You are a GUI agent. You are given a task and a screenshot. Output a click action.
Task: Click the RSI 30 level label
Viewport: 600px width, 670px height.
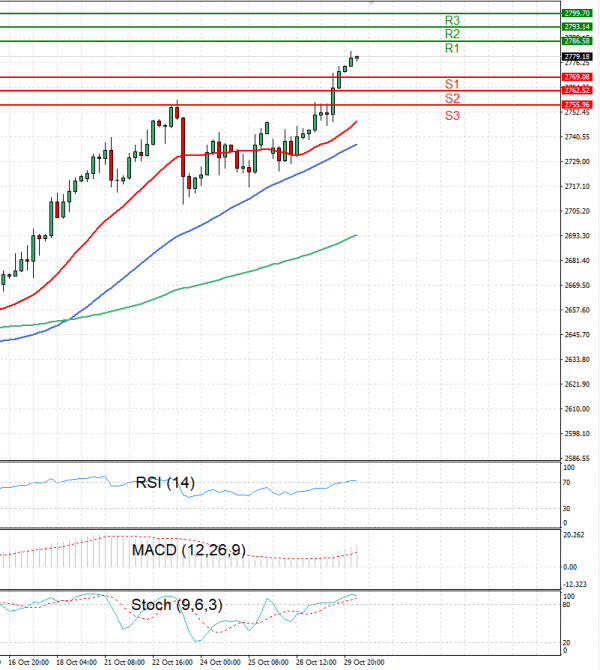click(x=566, y=509)
